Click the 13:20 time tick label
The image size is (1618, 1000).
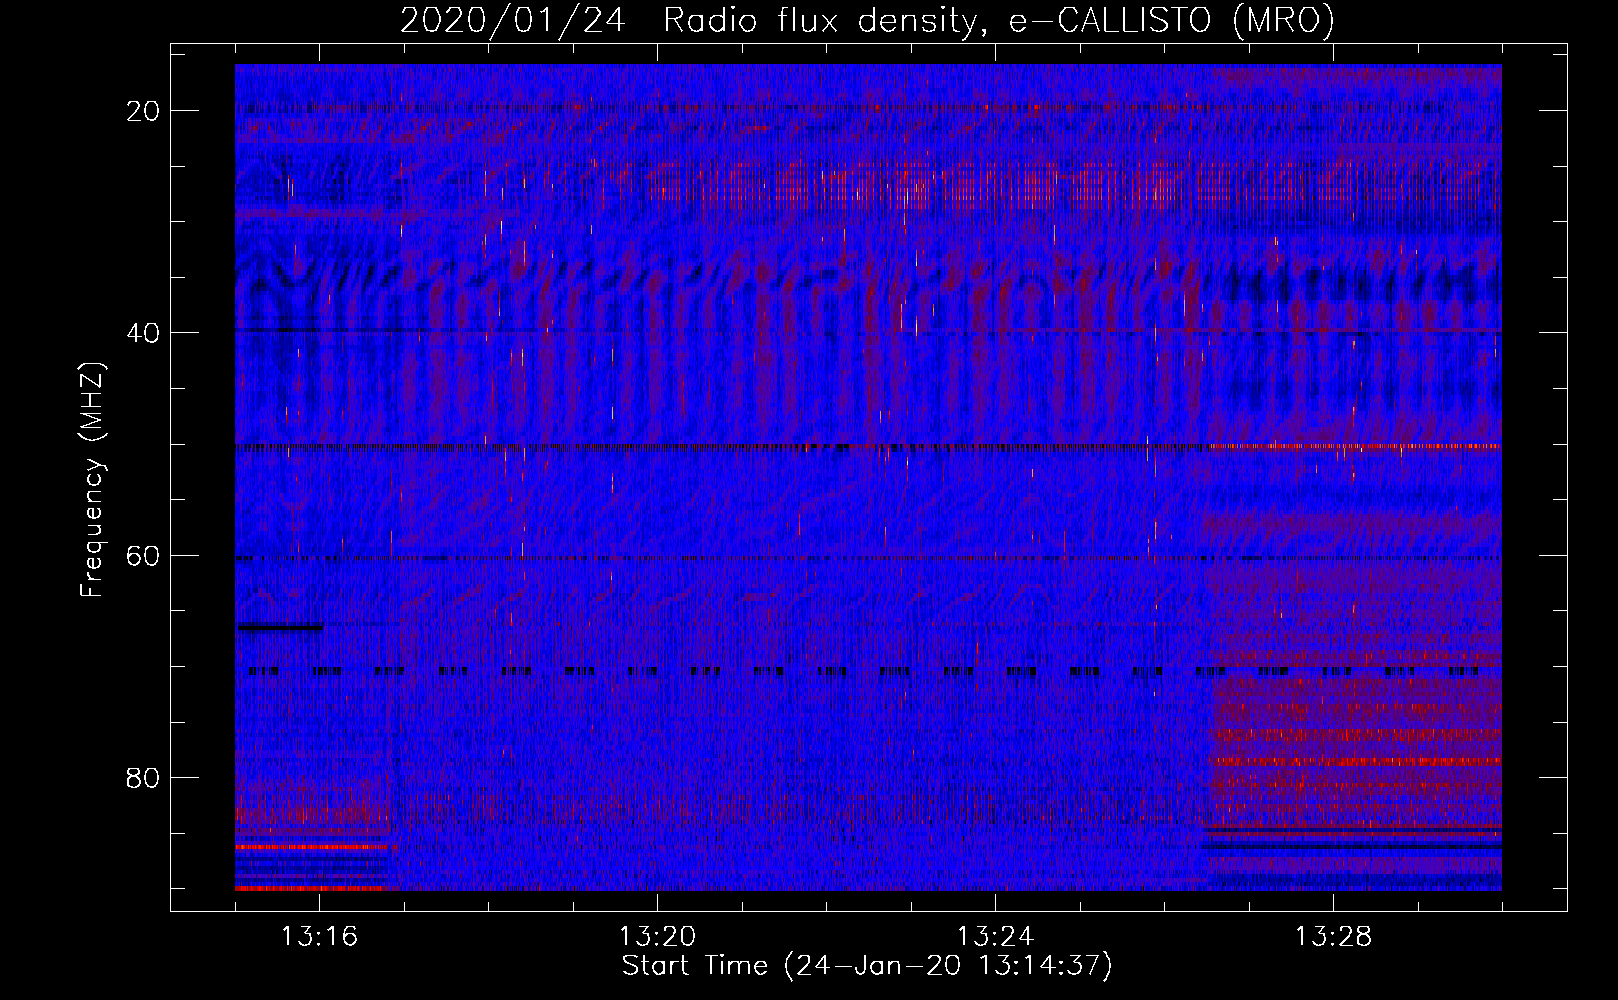657,937
